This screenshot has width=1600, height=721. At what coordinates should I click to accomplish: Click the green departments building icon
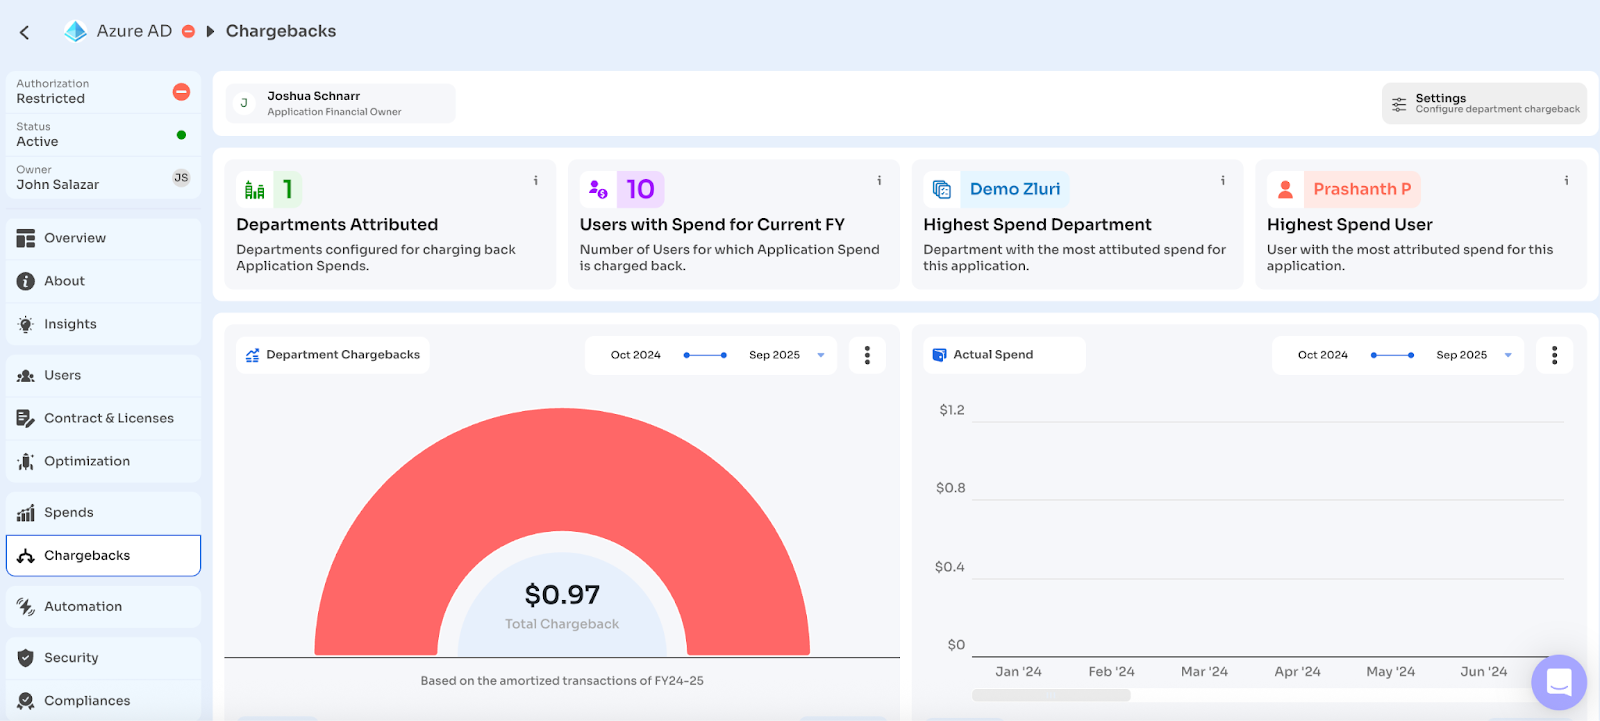click(255, 189)
